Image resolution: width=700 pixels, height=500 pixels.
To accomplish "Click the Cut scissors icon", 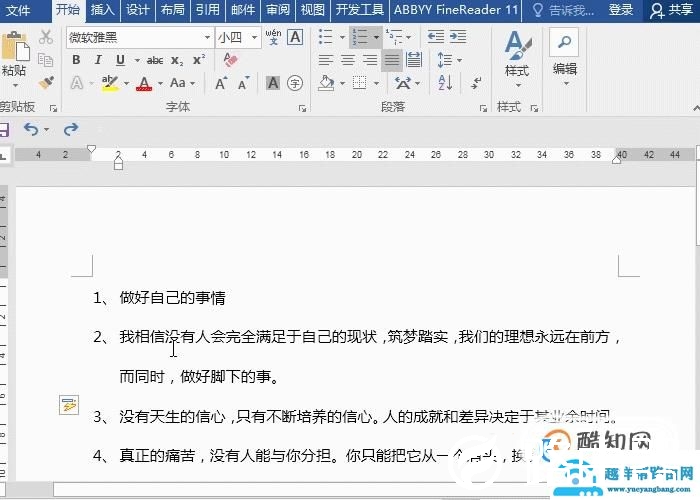I will [x=46, y=38].
